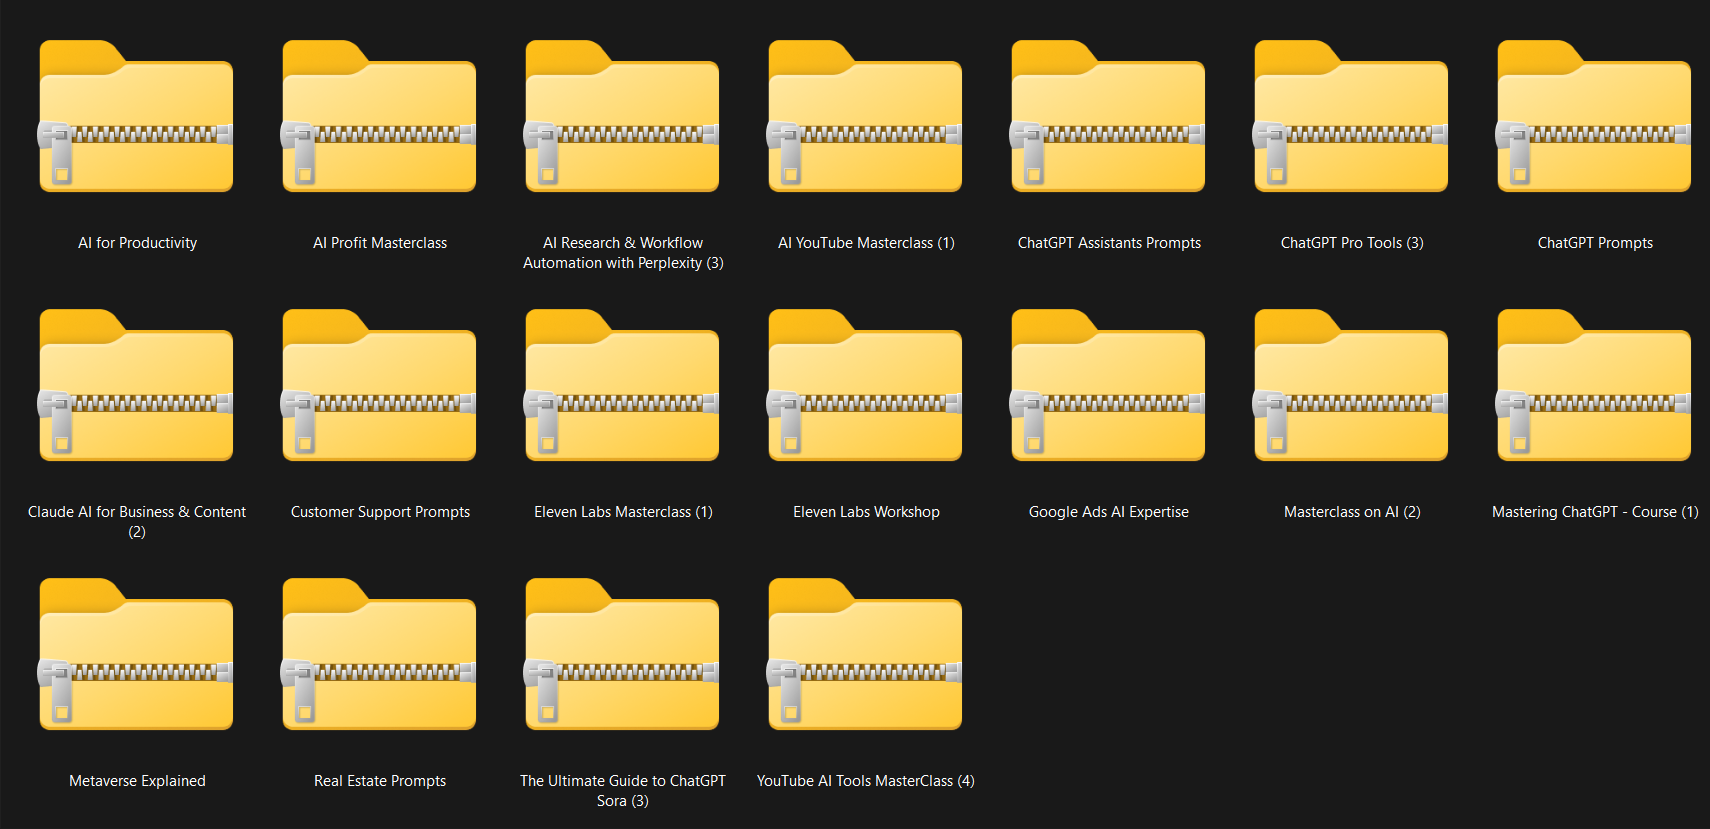Click the file name 'AI Profit Masterclass'
This screenshot has height=829, width=1710.
tap(380, 243)
